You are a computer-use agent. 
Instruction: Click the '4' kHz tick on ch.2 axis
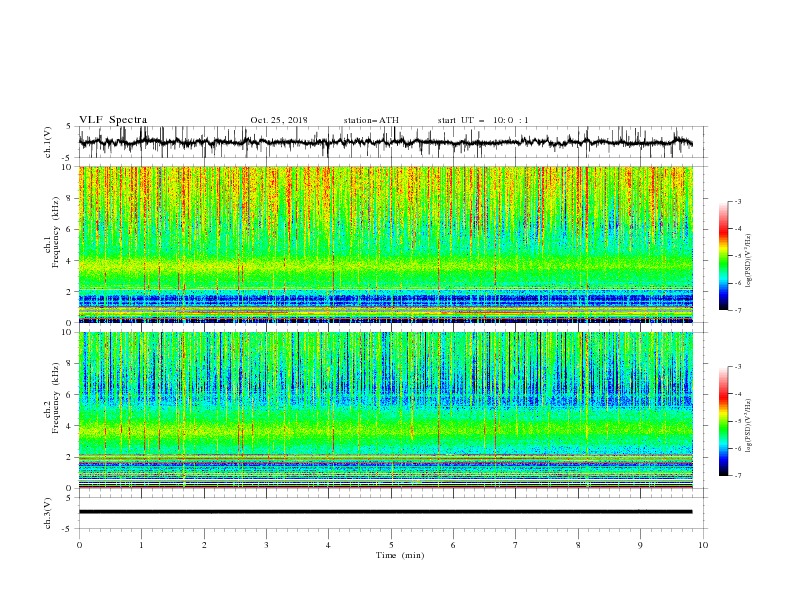point(70,426)
